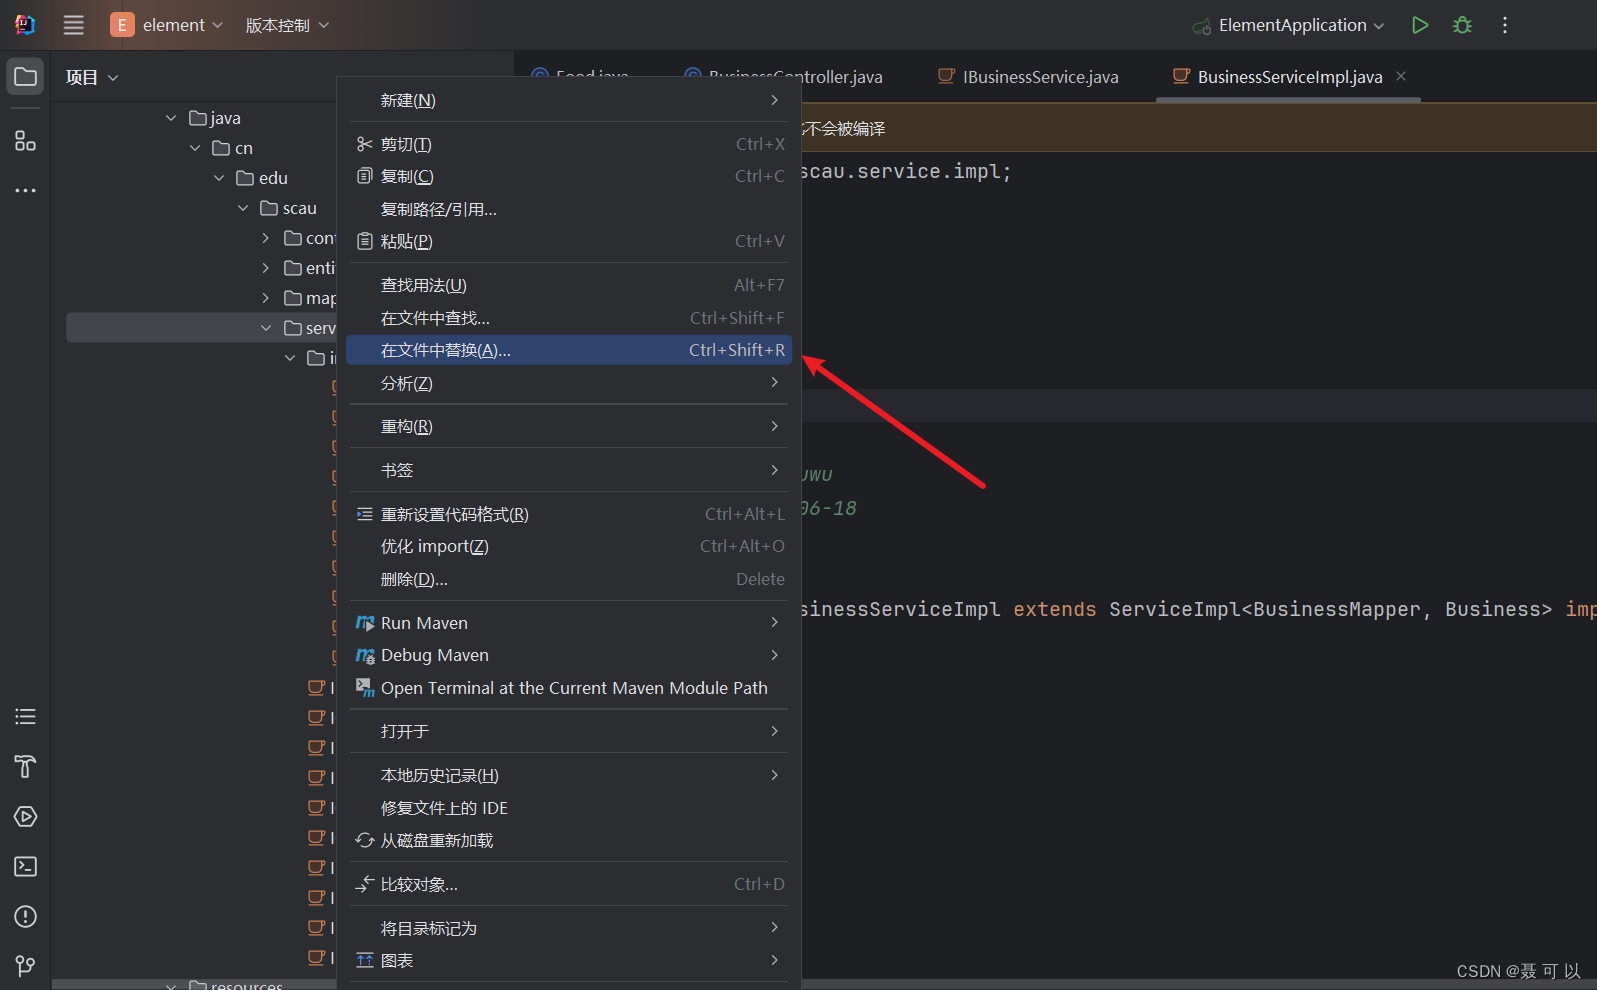Open the Problems exclamation tool window
This screenshot has width=1597, height=990.
(26, 916)
